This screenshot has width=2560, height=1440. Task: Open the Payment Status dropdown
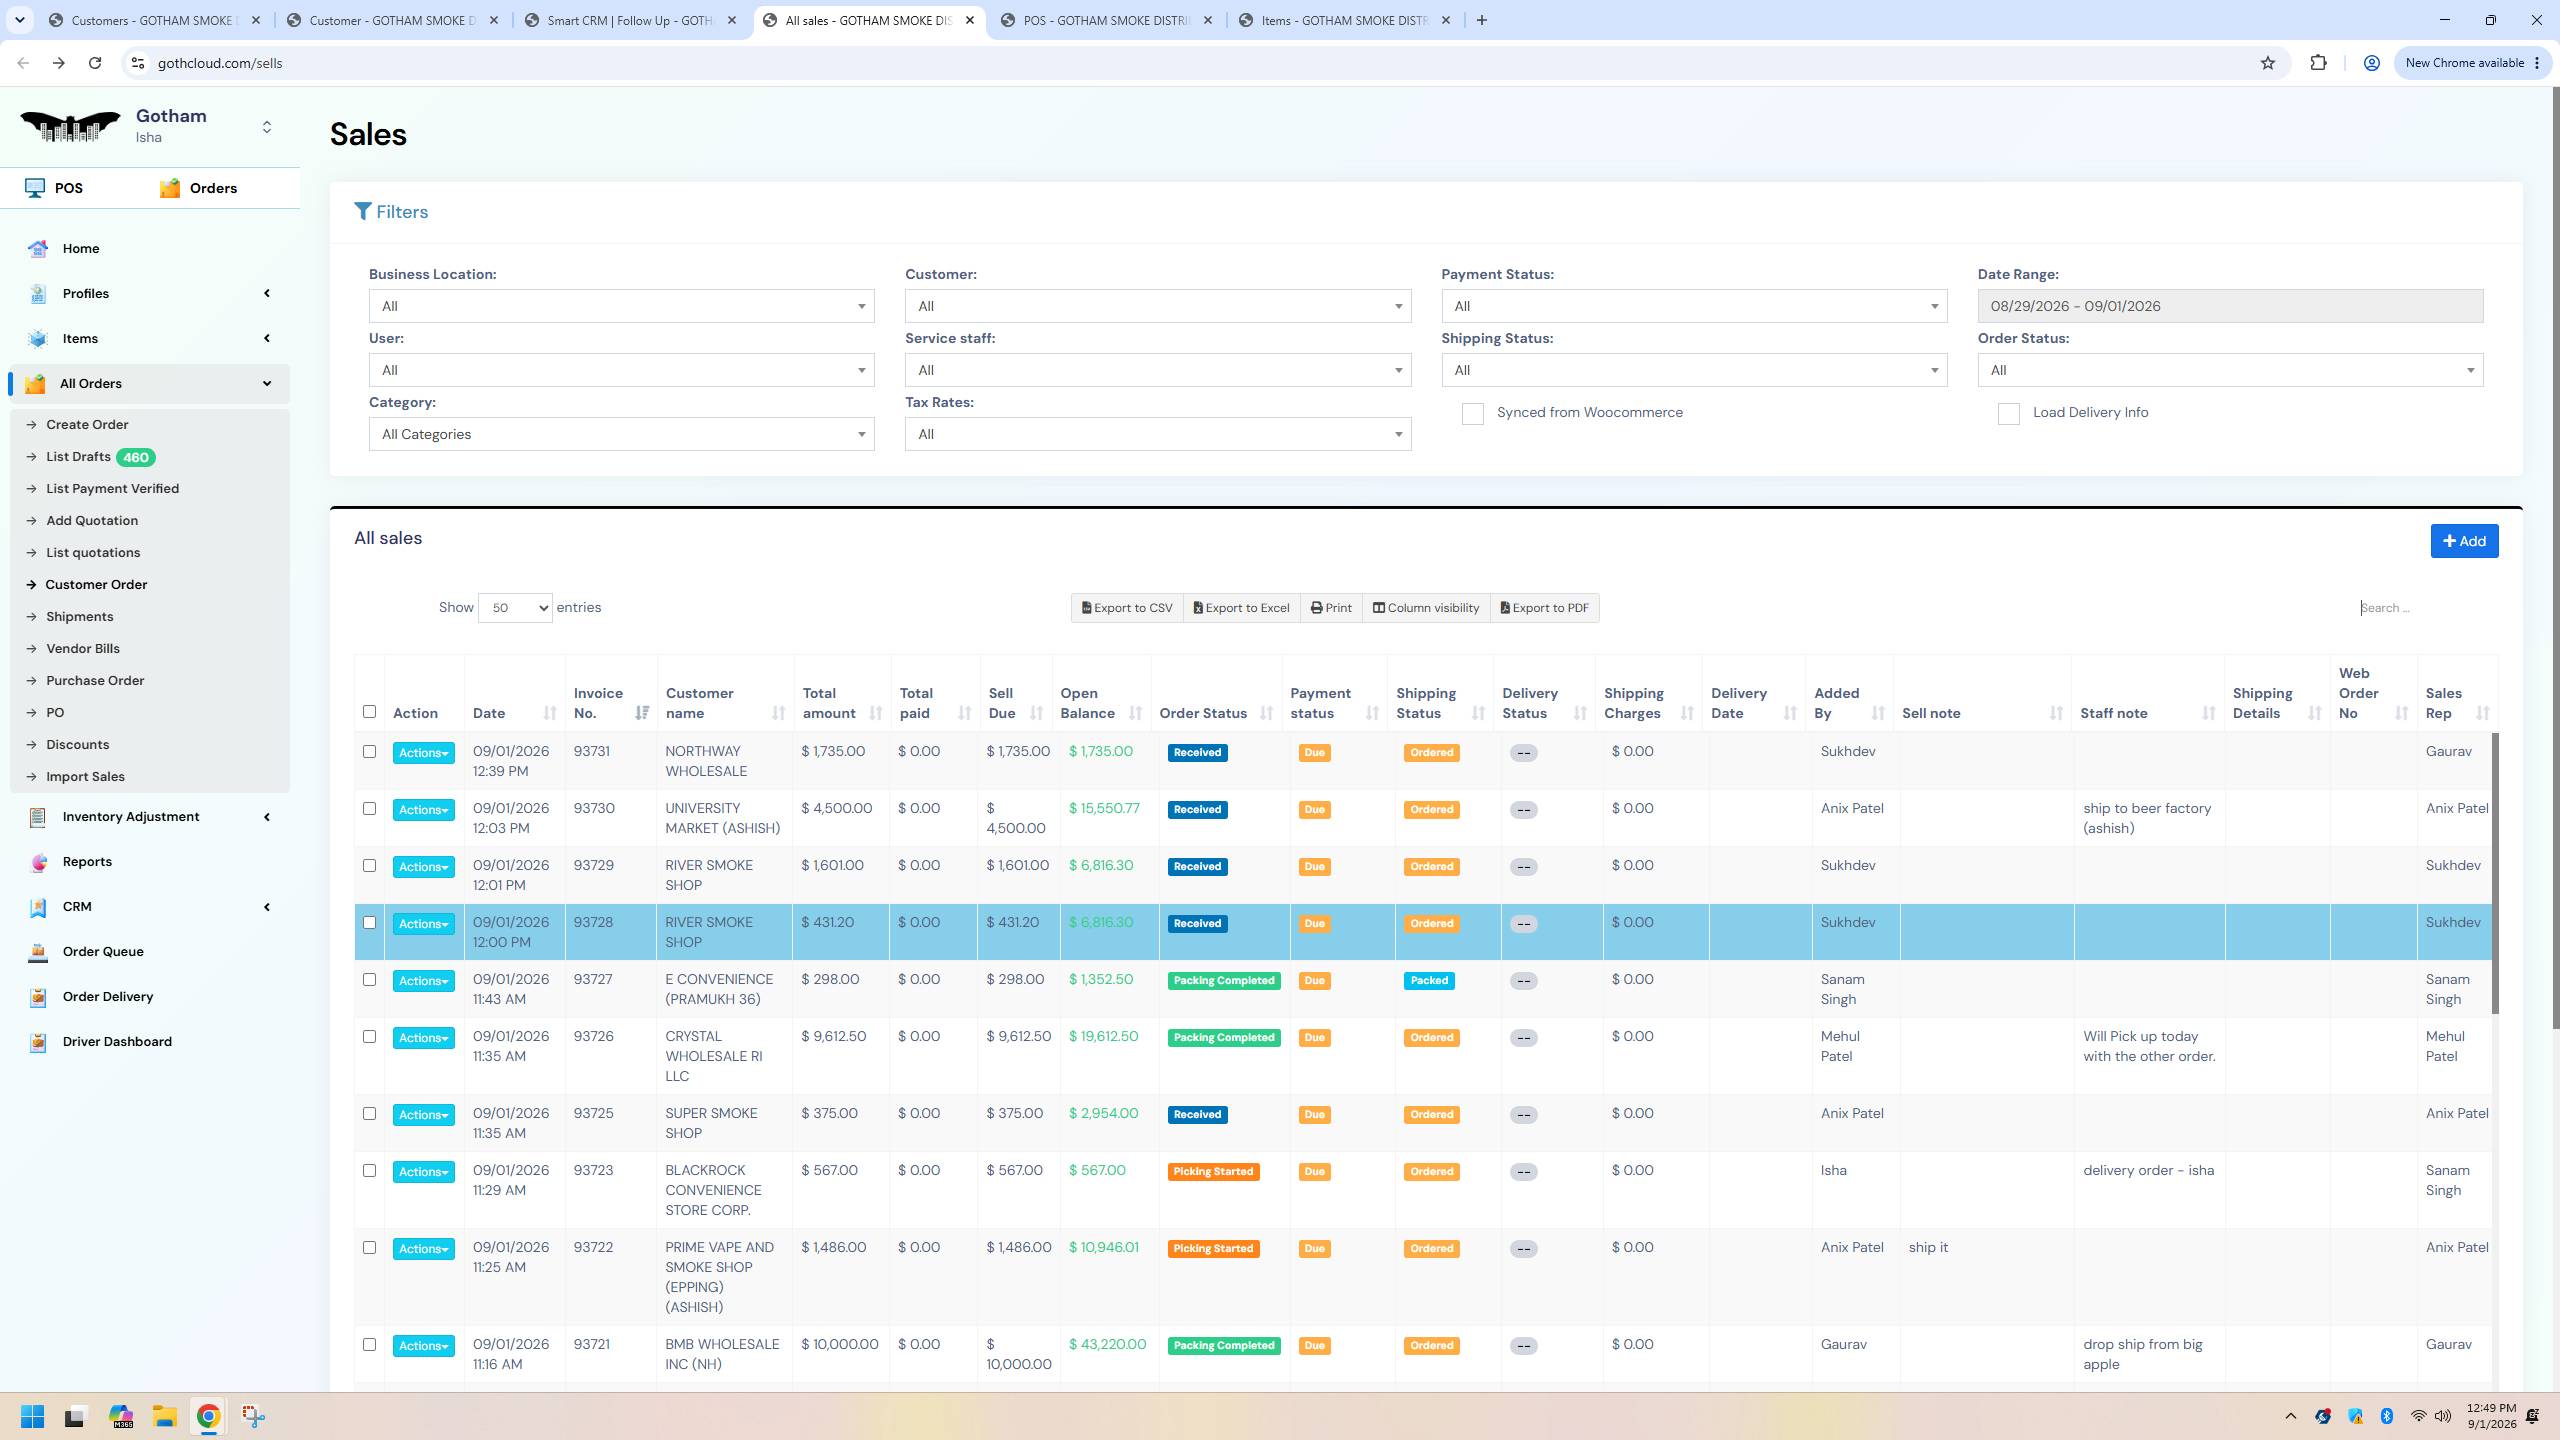(x=1694, y=306)
